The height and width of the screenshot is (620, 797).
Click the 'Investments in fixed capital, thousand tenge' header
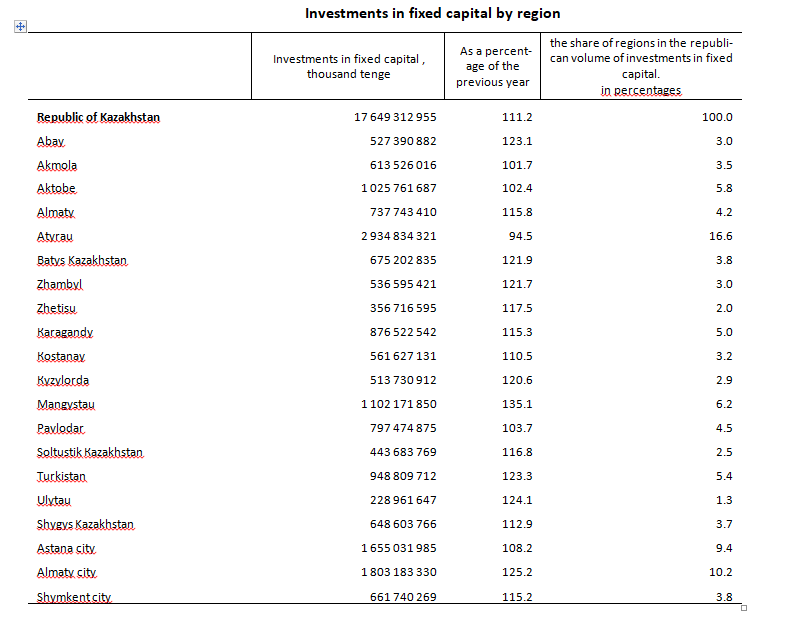coord(349,67)
